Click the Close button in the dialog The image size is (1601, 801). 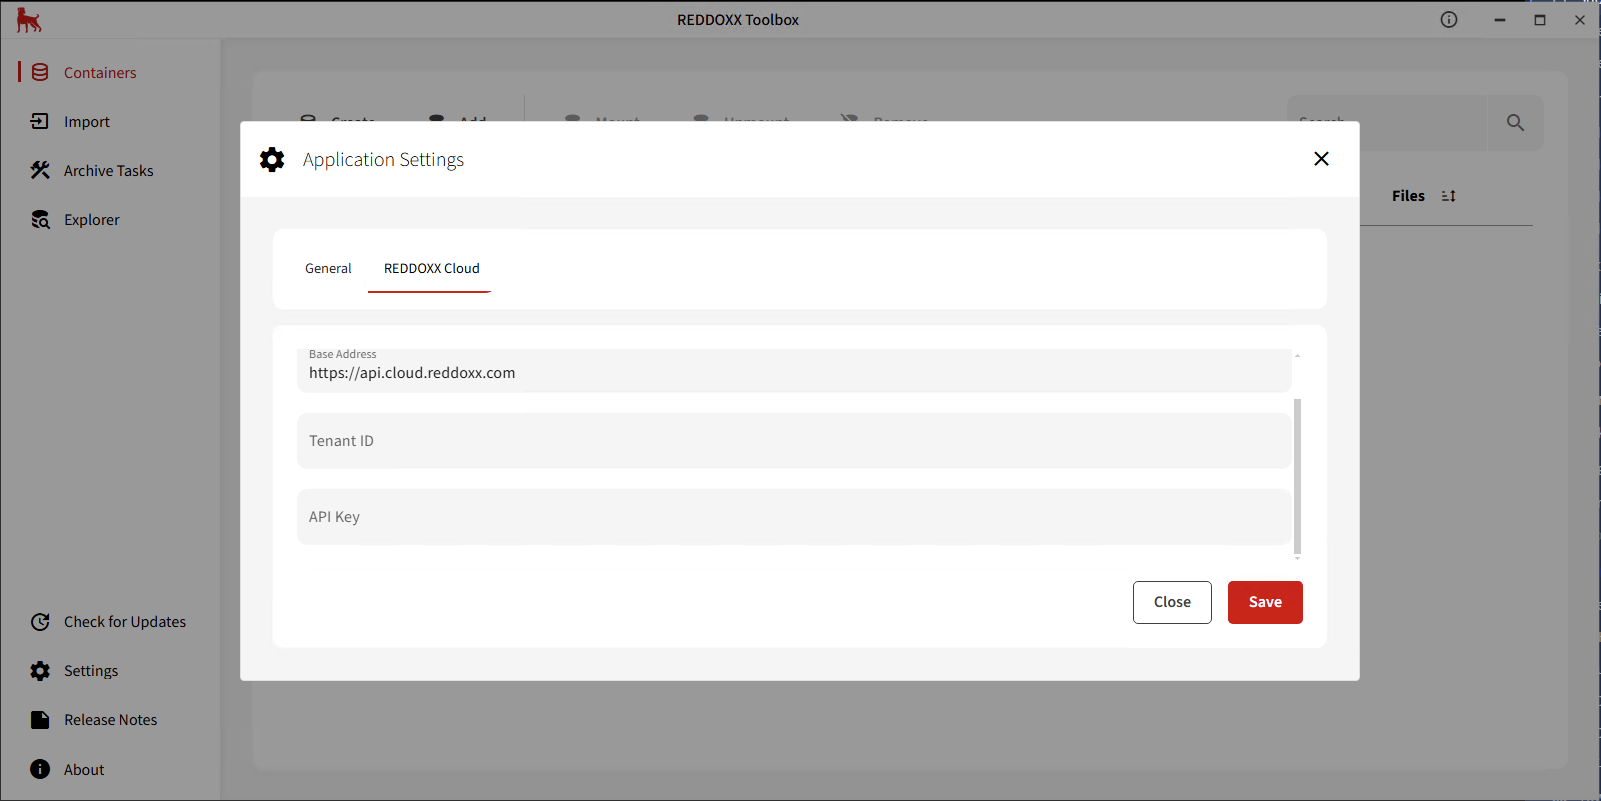click(1172, 602)
